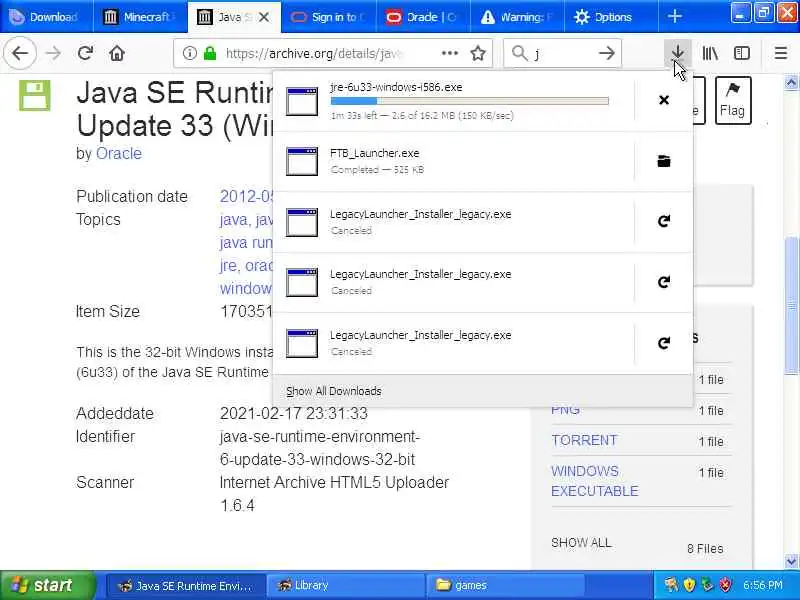Click SHOW ALL files link

pos(581,543)
